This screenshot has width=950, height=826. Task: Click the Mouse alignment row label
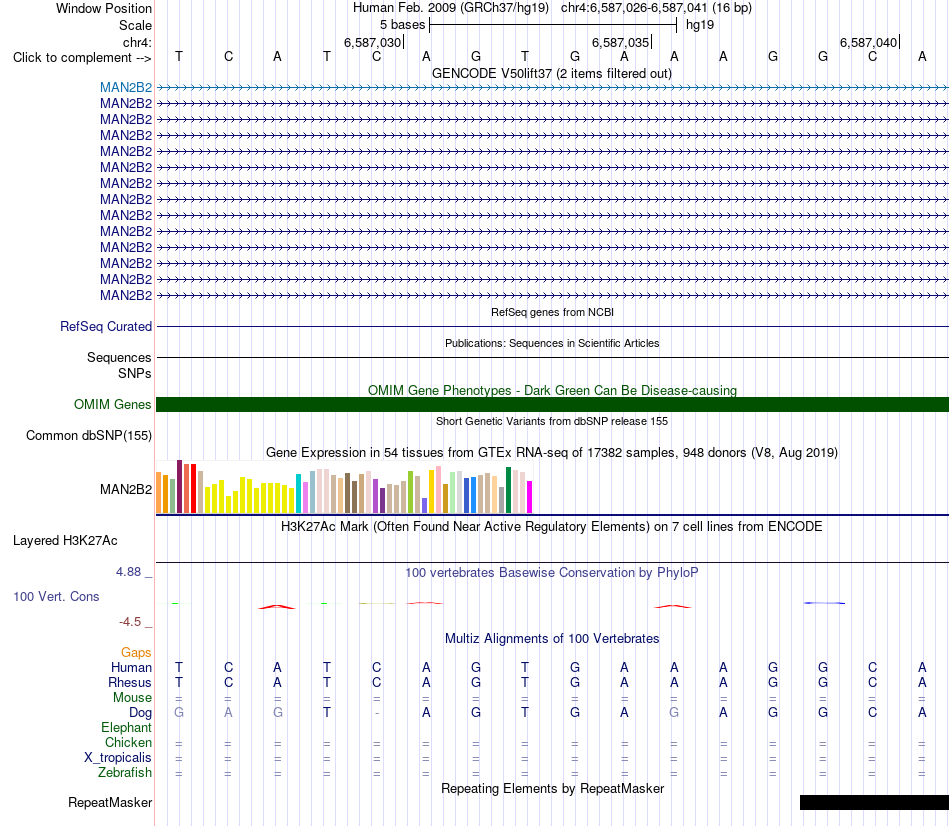(132, 698)
